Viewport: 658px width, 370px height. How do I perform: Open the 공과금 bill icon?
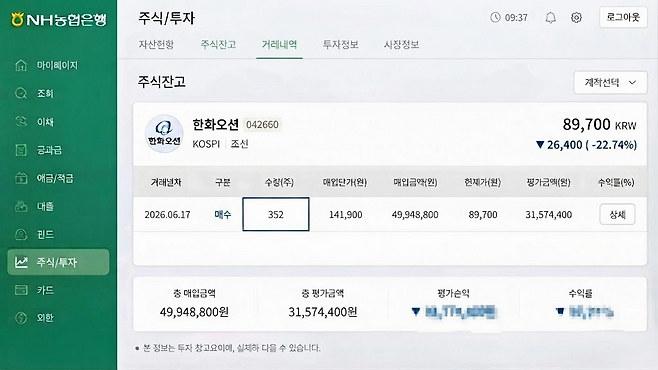(21, 150)
